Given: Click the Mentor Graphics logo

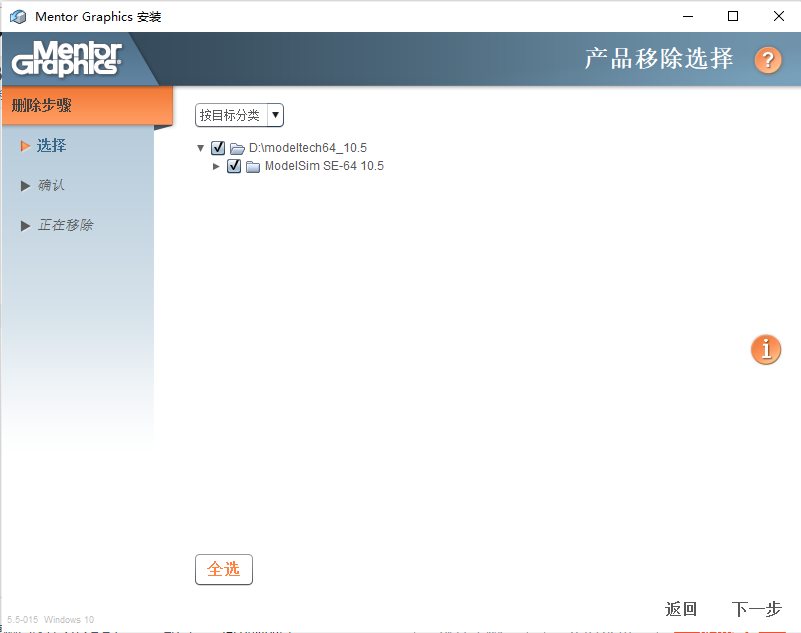Looking at the screenshot, I should [66, 58].
